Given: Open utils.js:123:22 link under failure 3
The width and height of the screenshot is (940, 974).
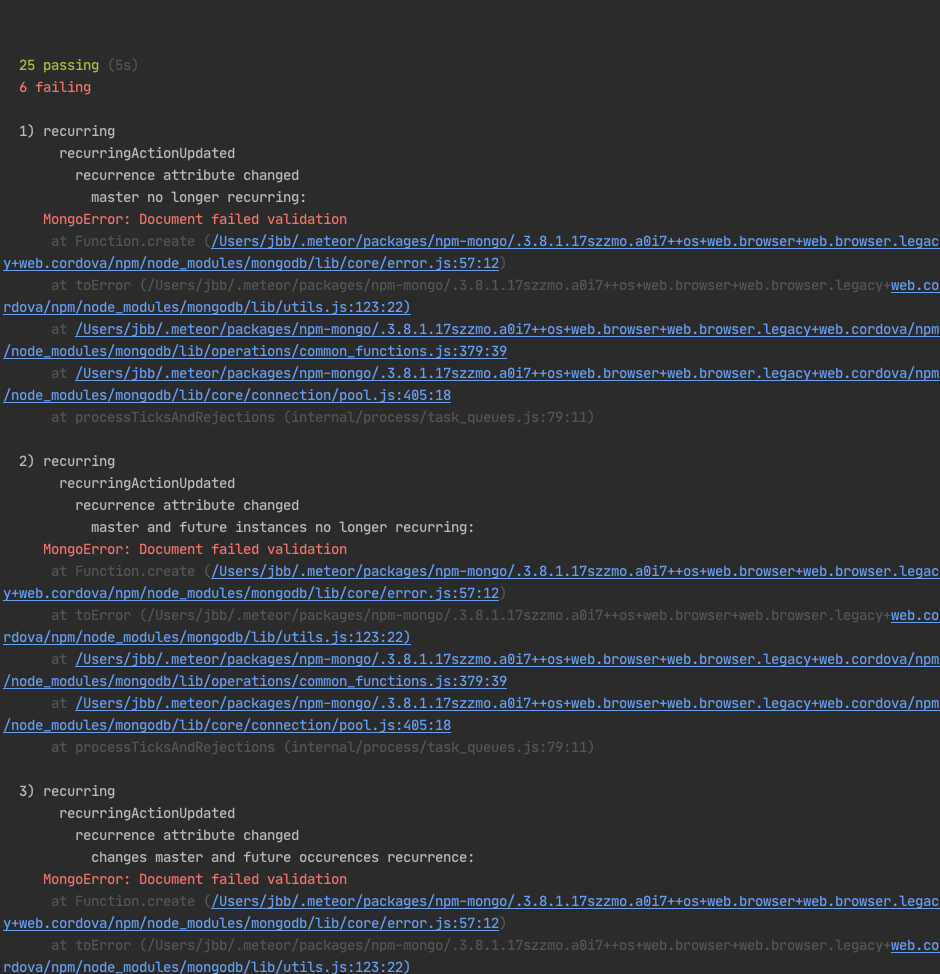Looking at the screenshot, I should (x=207, y=967).
